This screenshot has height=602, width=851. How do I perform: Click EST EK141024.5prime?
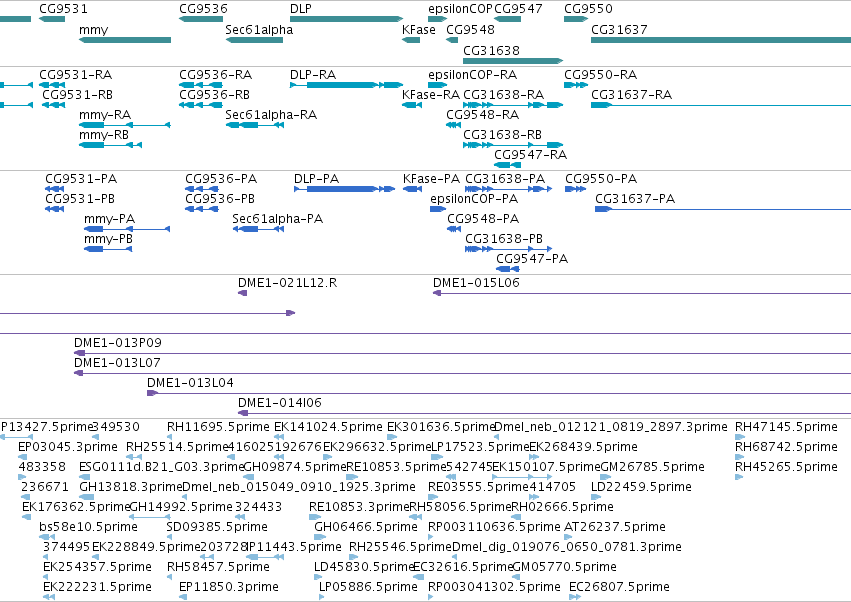coord(328,427)
